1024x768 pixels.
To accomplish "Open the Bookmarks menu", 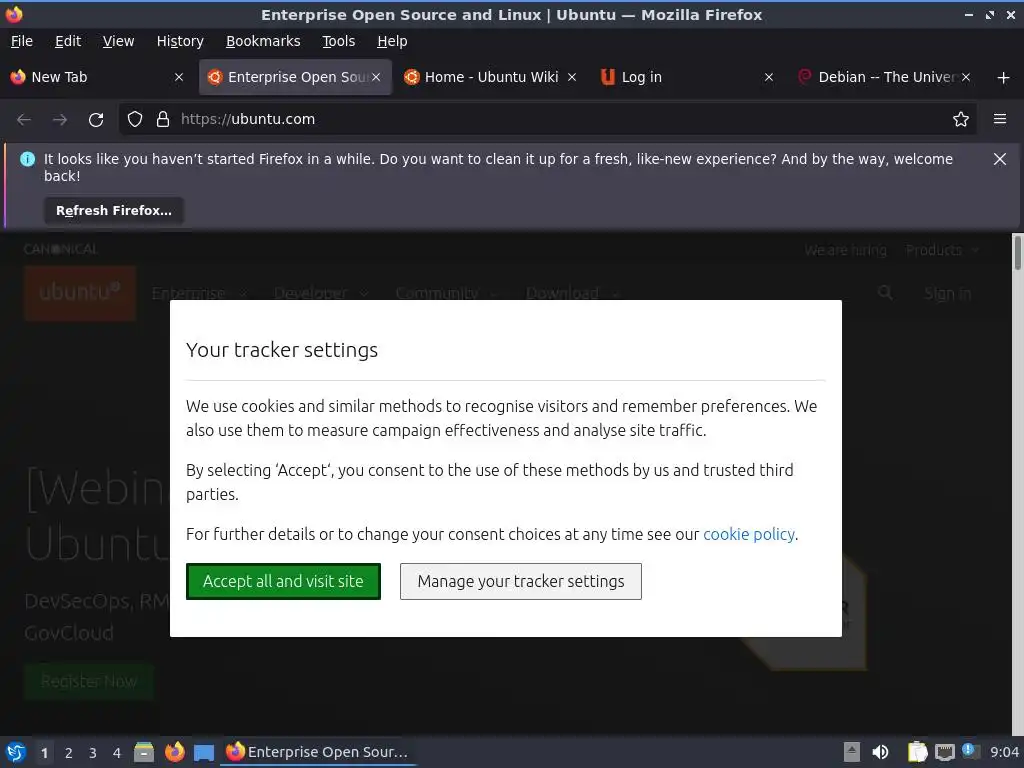I will pyautogui.click(x=263, y=41).
